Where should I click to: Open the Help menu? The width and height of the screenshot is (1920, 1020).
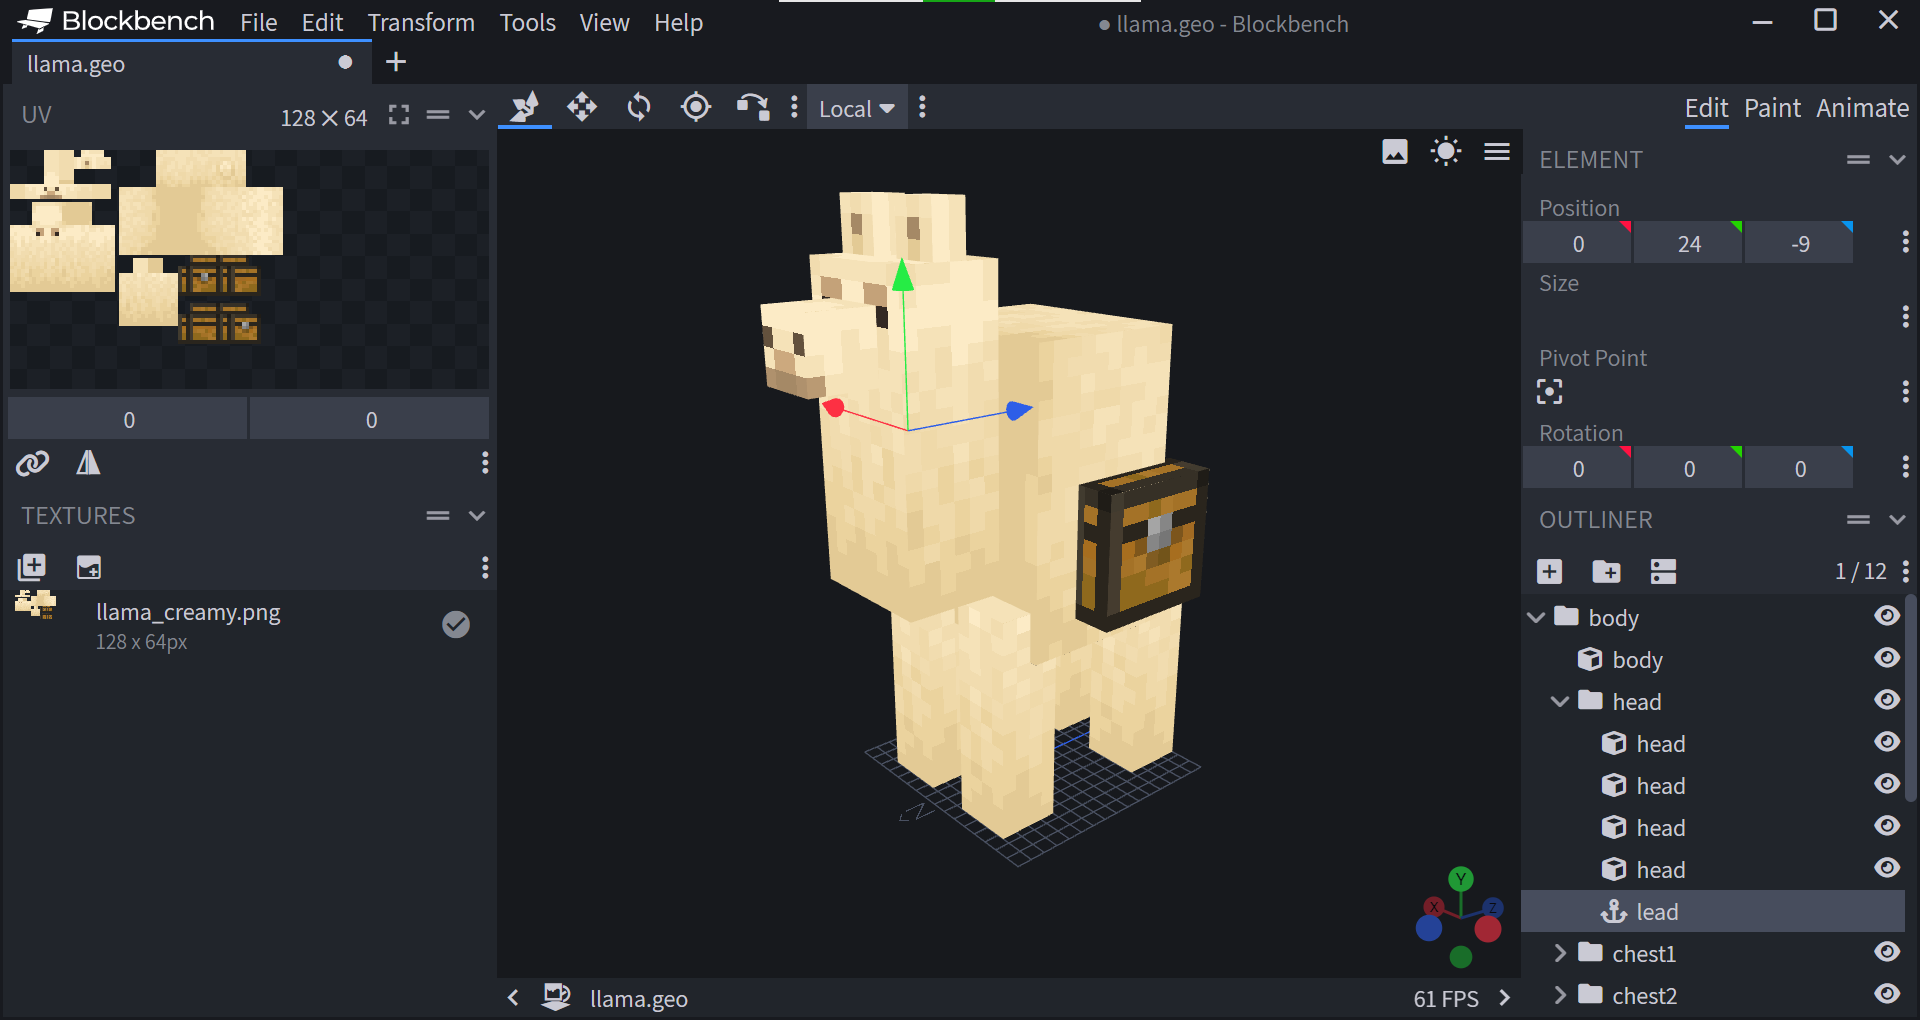coord(678,22)
